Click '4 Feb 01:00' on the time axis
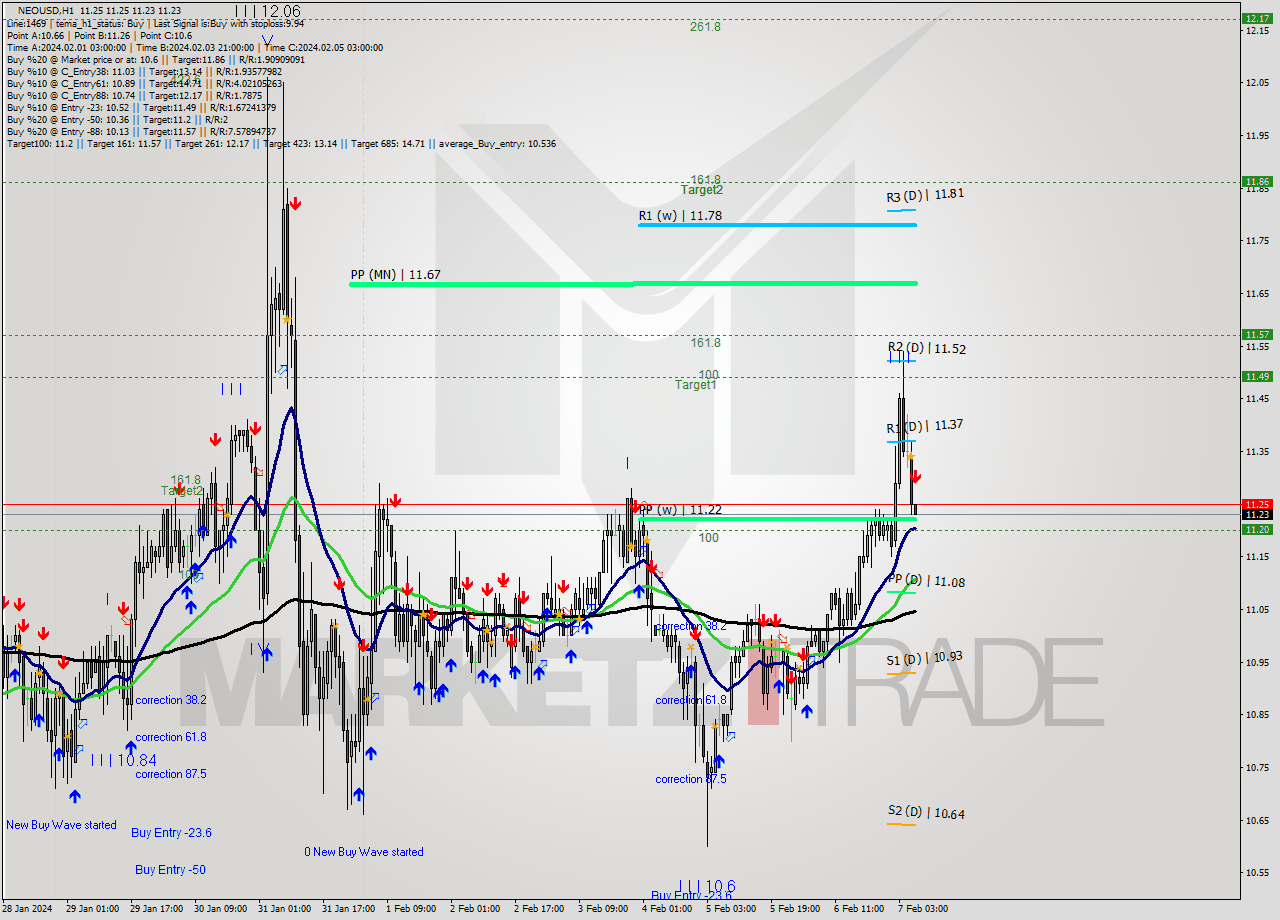Screen dimensions: 1280x920 pyautogui.click(x=667, y=909)
